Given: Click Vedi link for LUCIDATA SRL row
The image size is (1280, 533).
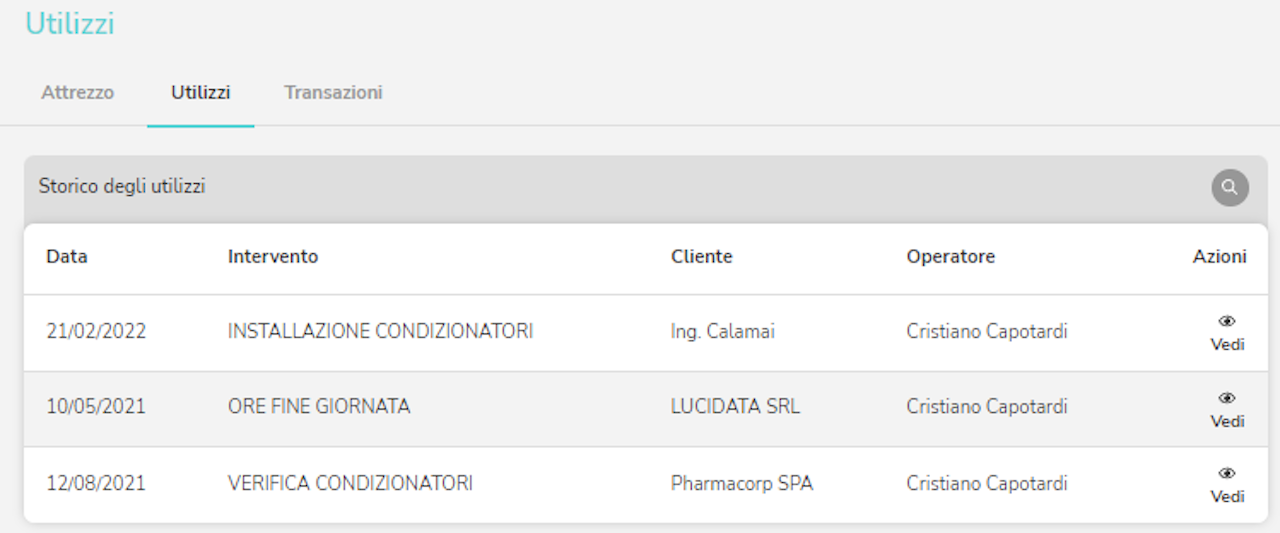Looking at the screenshot, I should [1227, 421].
